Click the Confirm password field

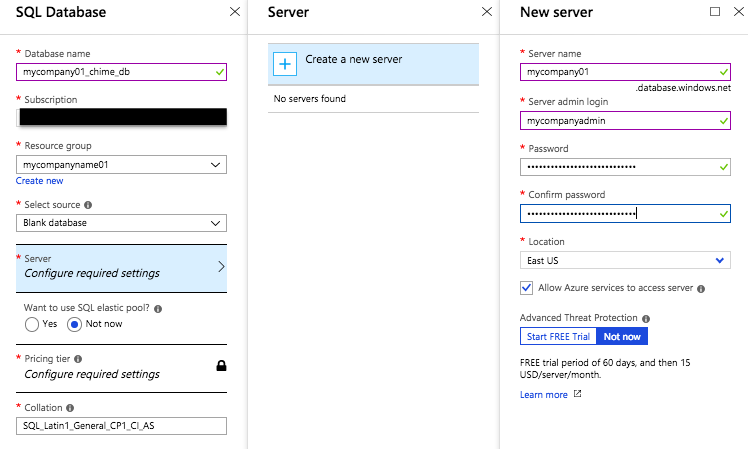point(625,214)
